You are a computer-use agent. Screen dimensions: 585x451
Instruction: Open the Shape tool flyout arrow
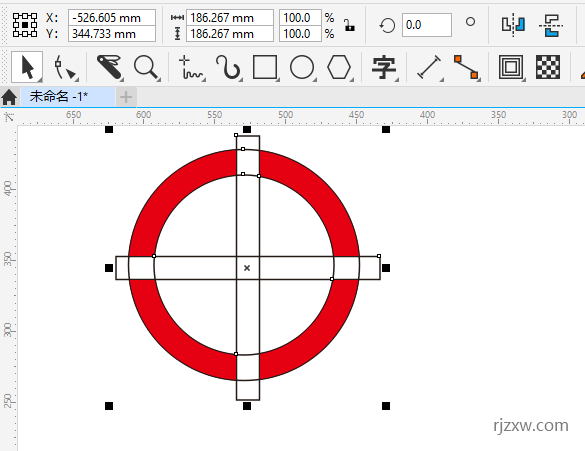pyautogui.click(x=77, y=79)
